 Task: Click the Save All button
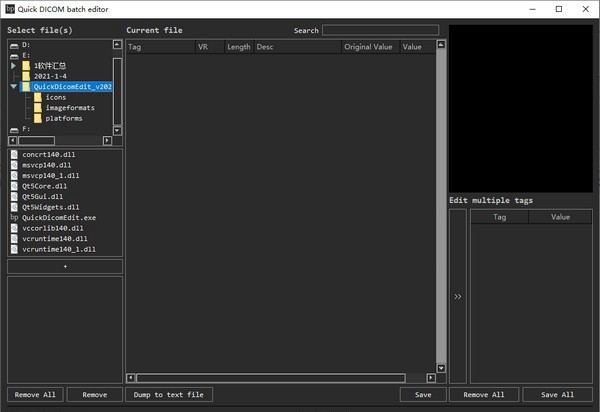tap(558, 394)
